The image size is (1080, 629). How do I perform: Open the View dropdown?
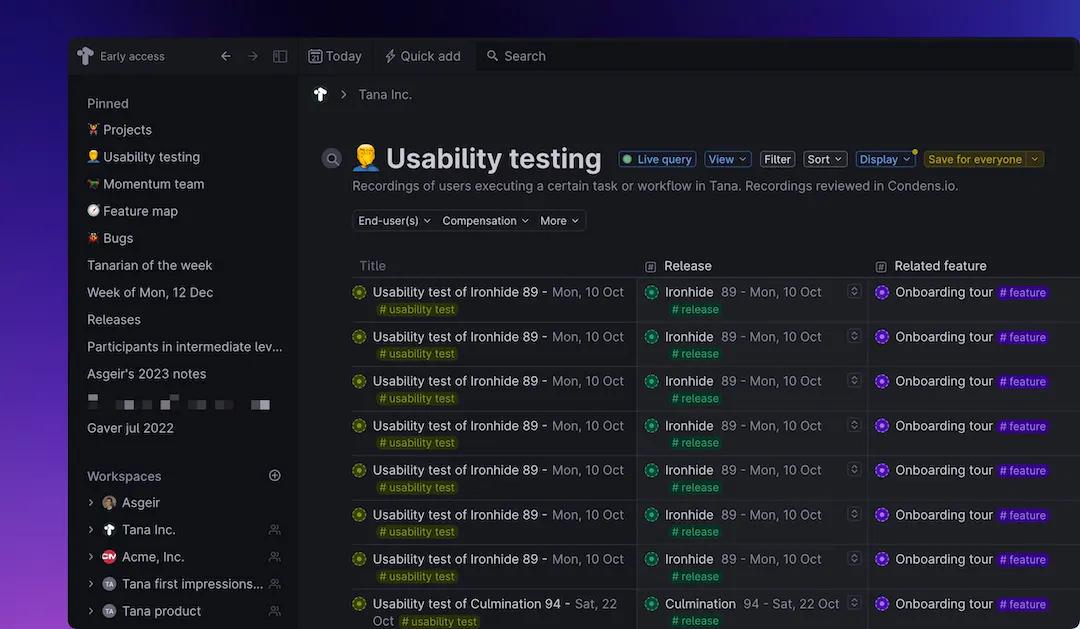tap(727, 159)
